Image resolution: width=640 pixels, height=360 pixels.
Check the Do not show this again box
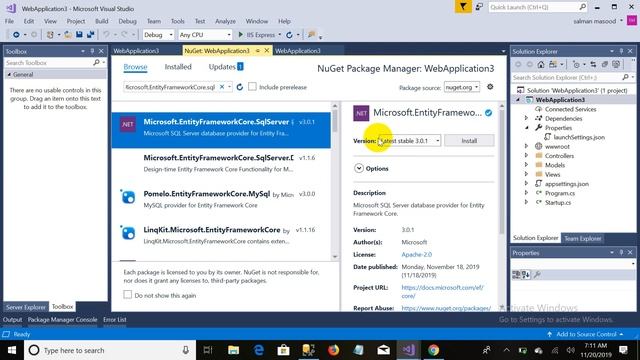[128, 295]
